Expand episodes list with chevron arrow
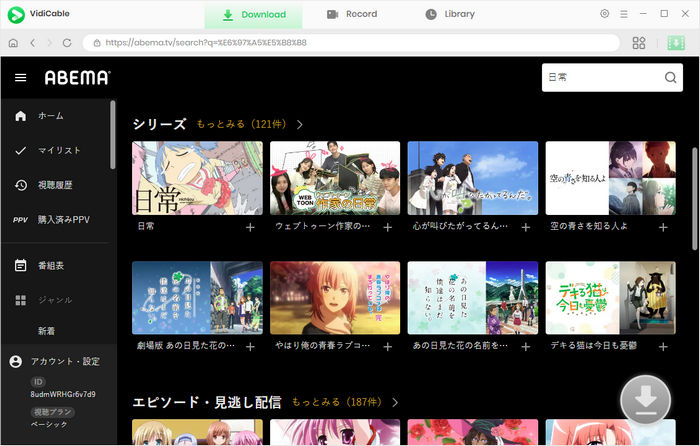Screen dimensions: 700x446 [395, 403]
